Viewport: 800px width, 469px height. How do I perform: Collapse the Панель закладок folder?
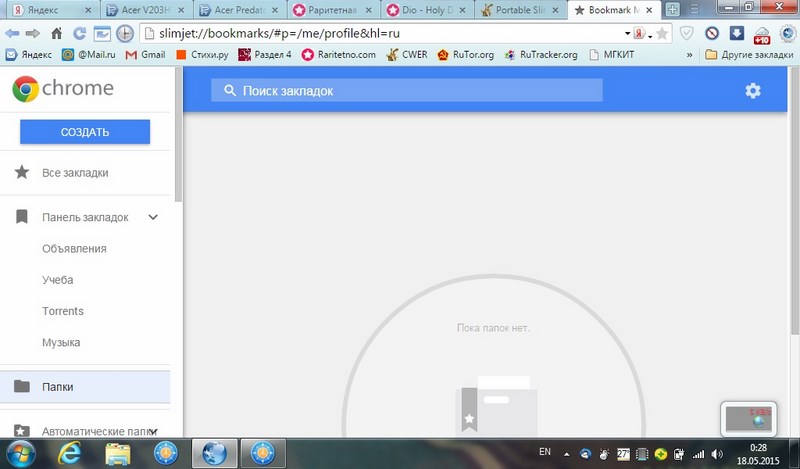click(x=153, y=217)
